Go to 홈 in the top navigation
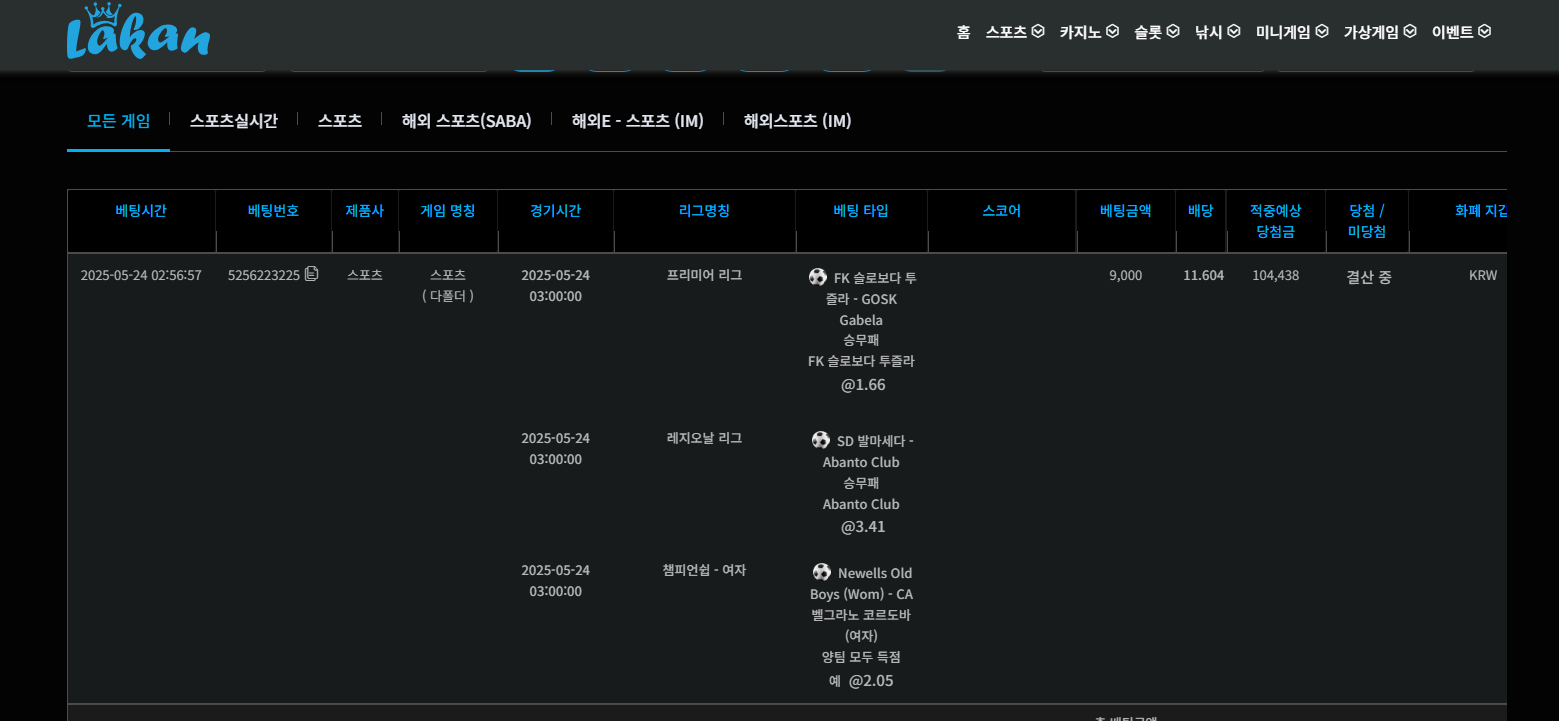The width and height of the screenshot is (1559, 721). pos(963,32)
